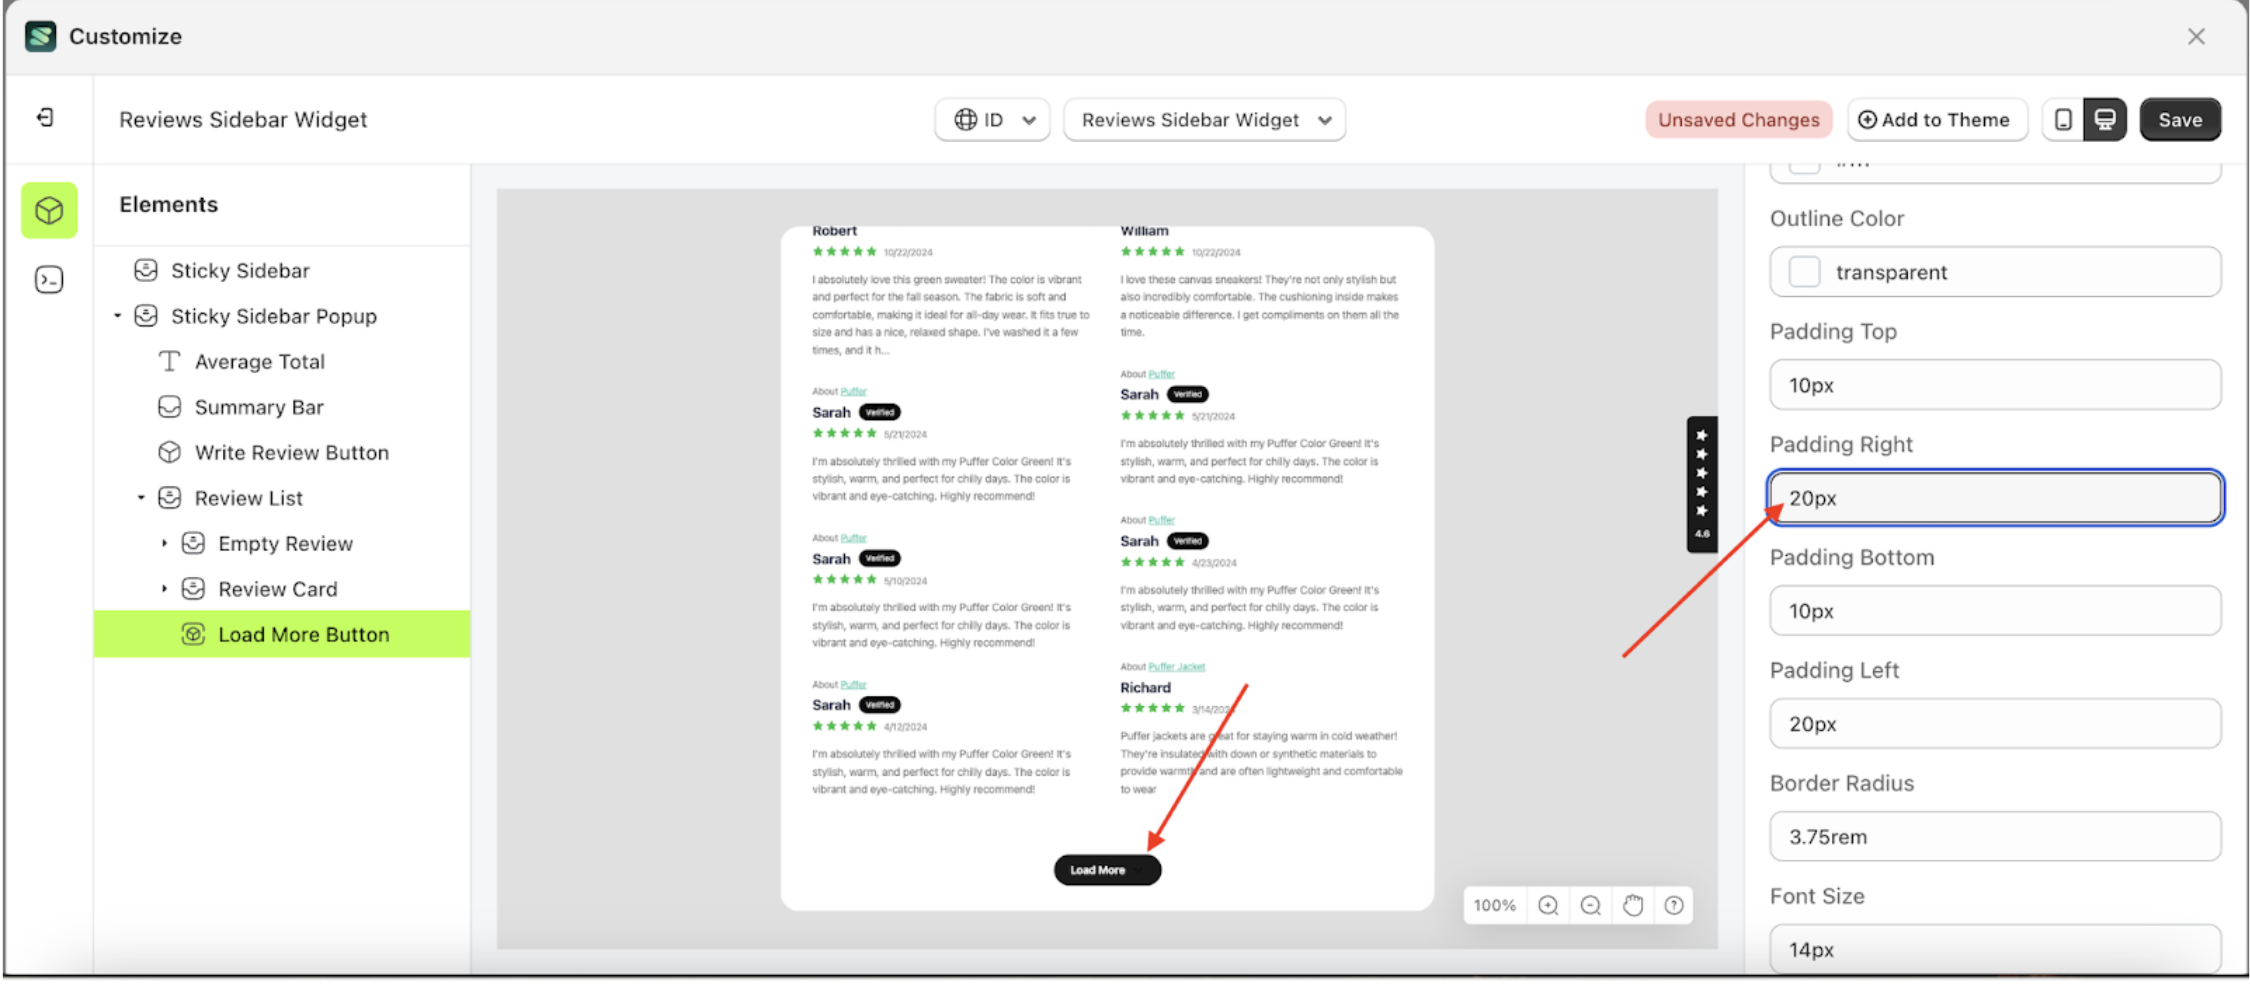Open the help question mark icon

tap(1673, 905)
